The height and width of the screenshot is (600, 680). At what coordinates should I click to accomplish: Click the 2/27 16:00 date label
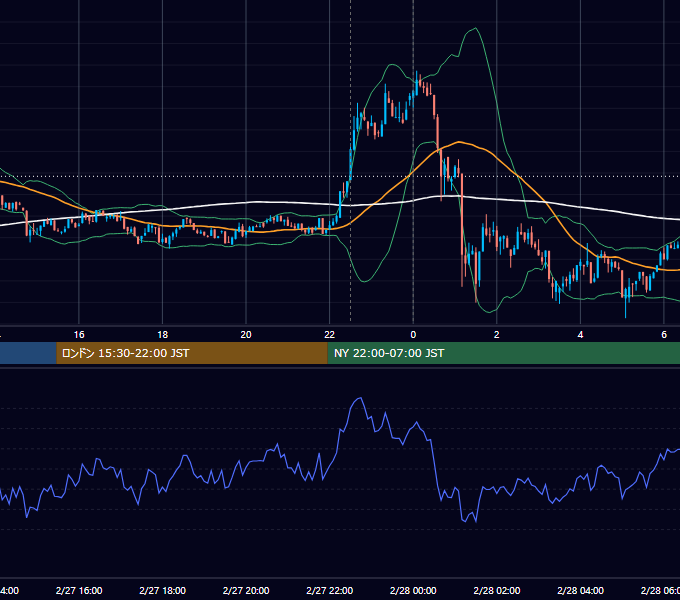pyautogui.click(x=79, y=590)
